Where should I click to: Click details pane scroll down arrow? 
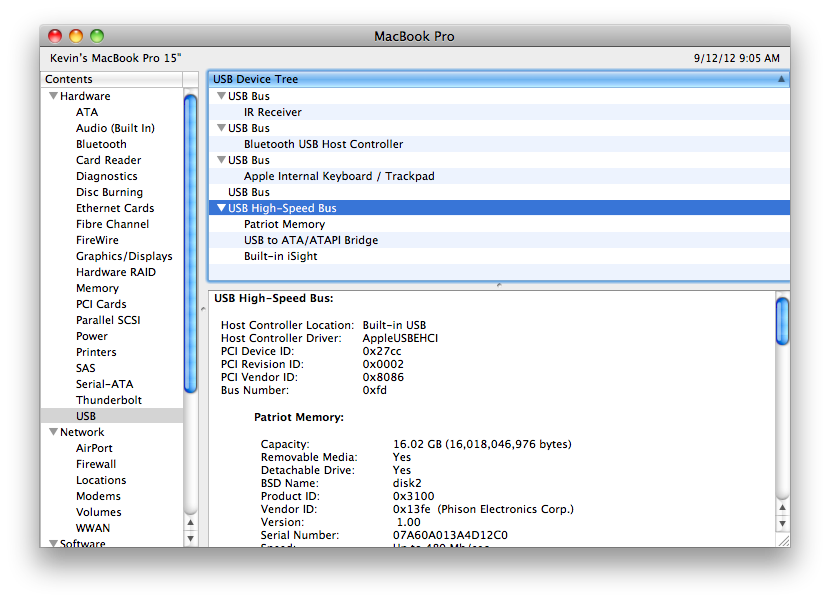782,524
